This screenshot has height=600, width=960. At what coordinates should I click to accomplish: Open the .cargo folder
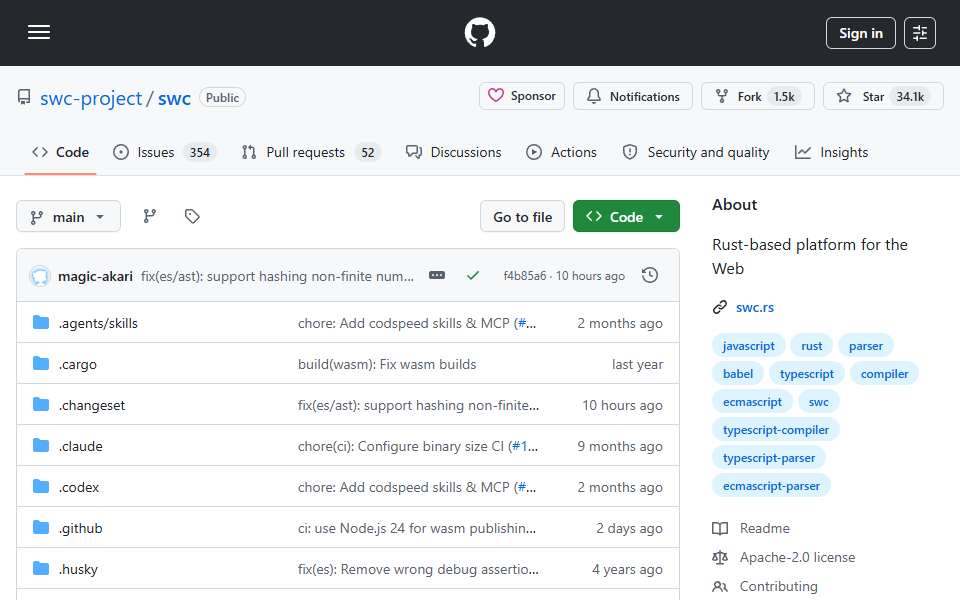pos(78,364)
